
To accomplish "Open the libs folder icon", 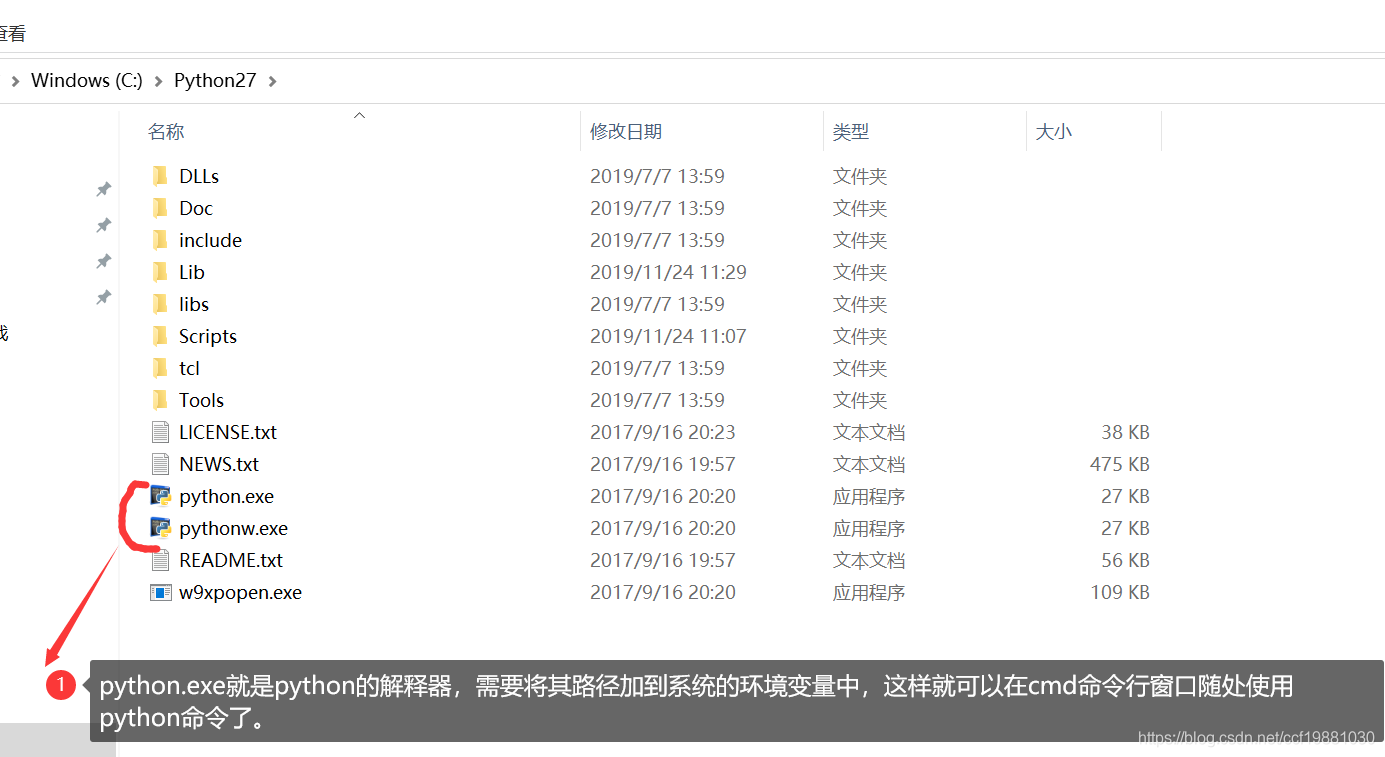I will (162, 303).
